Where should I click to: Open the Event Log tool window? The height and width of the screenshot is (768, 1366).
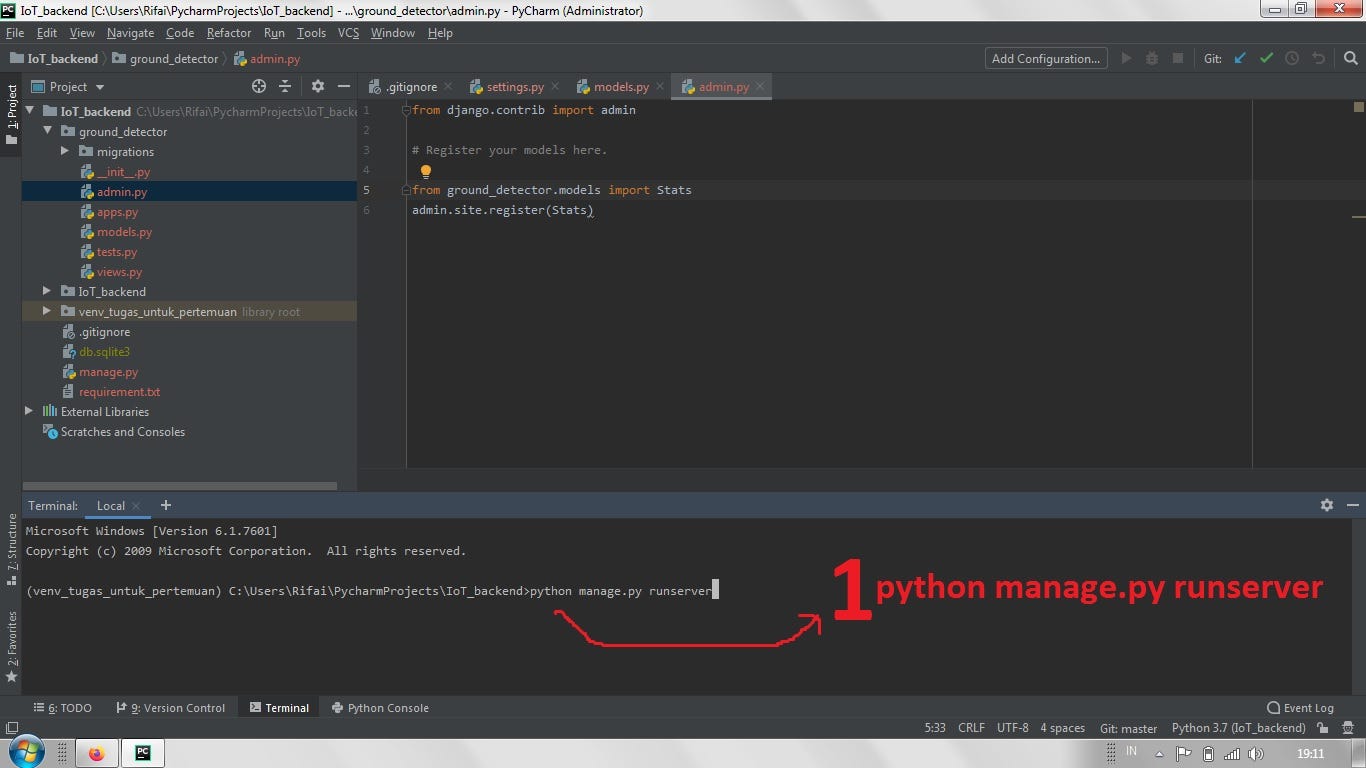[x=1300, y=708]
